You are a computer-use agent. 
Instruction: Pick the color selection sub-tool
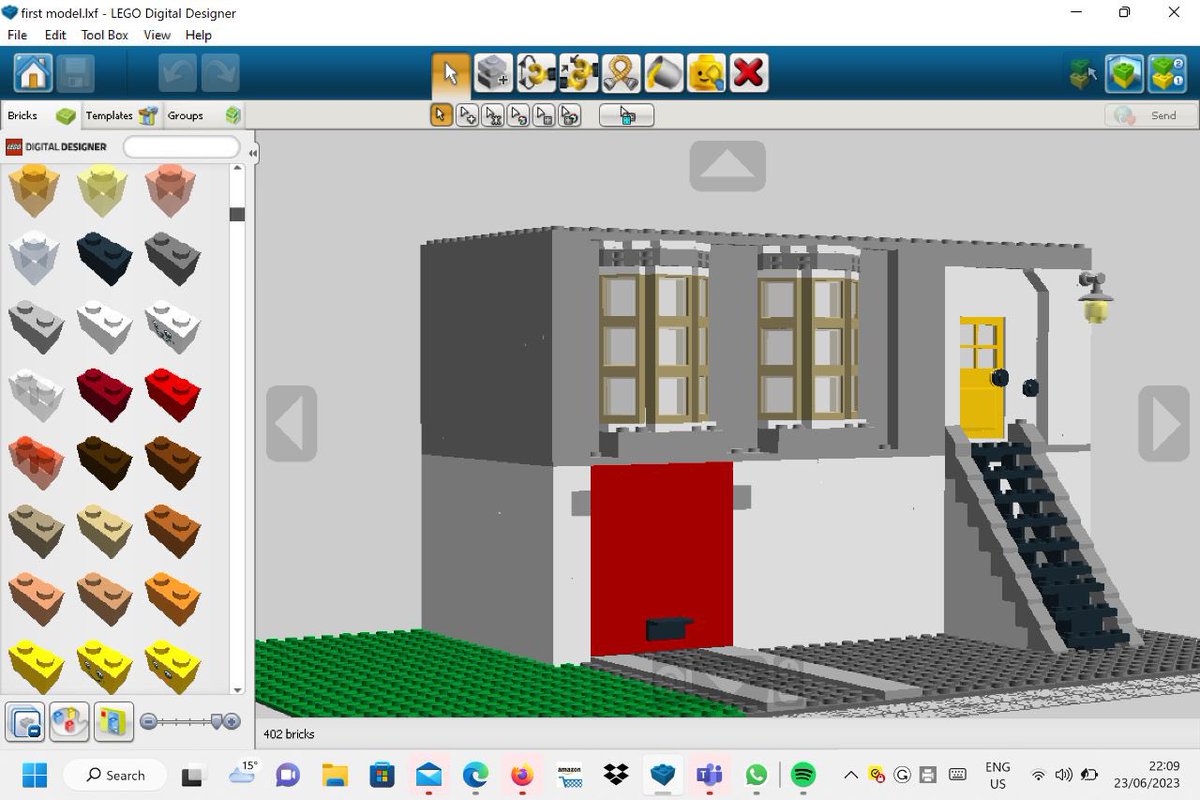pos(518,115)
